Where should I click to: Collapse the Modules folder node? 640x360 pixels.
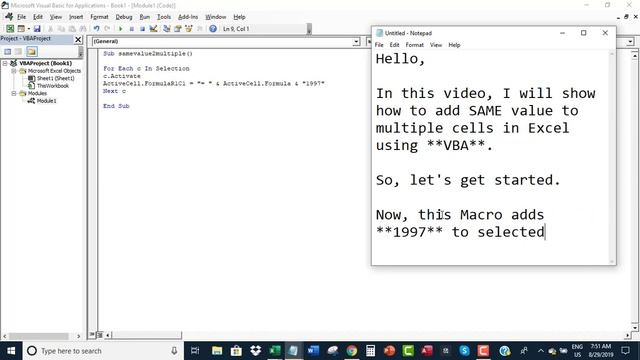(x=14, y=93)
